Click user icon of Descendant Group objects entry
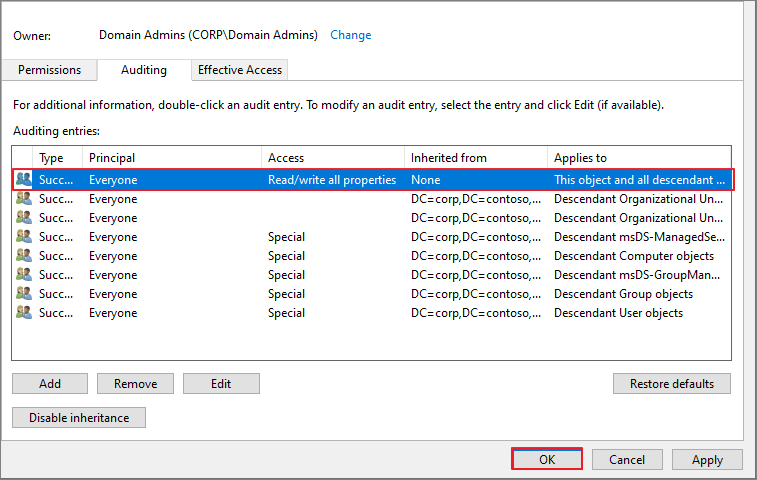The width and height of the screenshot is (757, 480). coord(23,294)
